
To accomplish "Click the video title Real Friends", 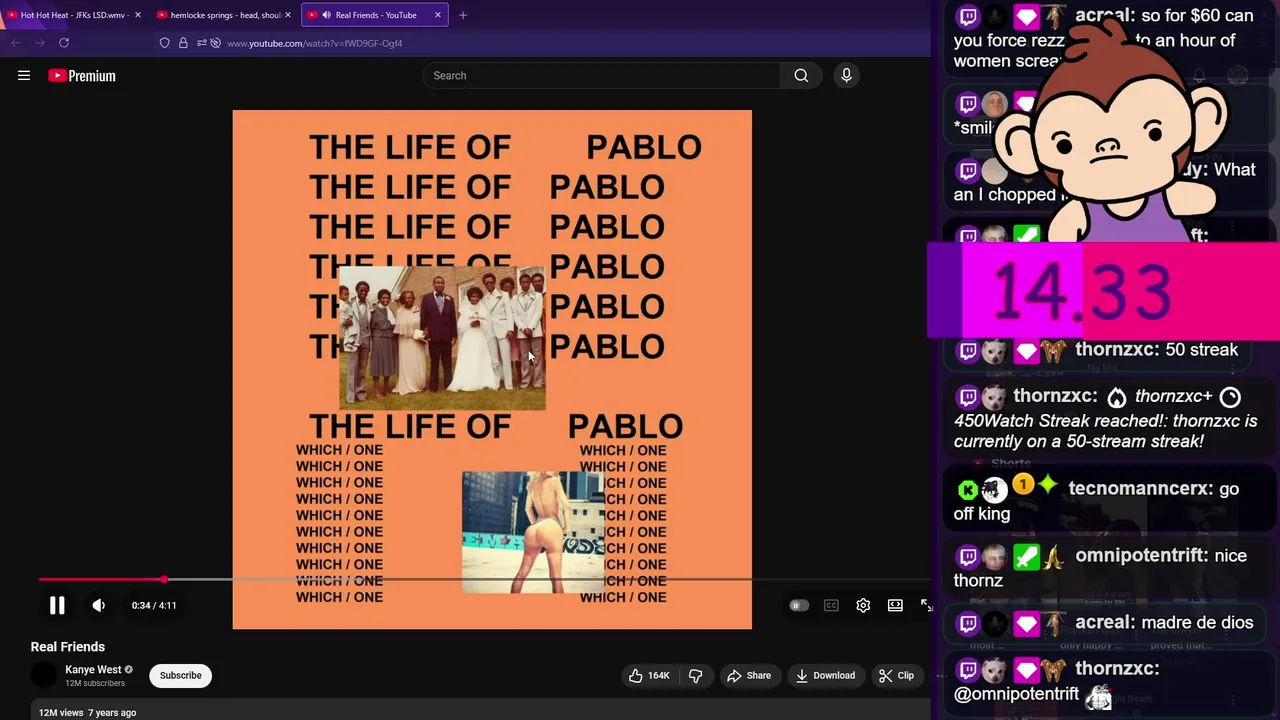I will coord(67,647).
